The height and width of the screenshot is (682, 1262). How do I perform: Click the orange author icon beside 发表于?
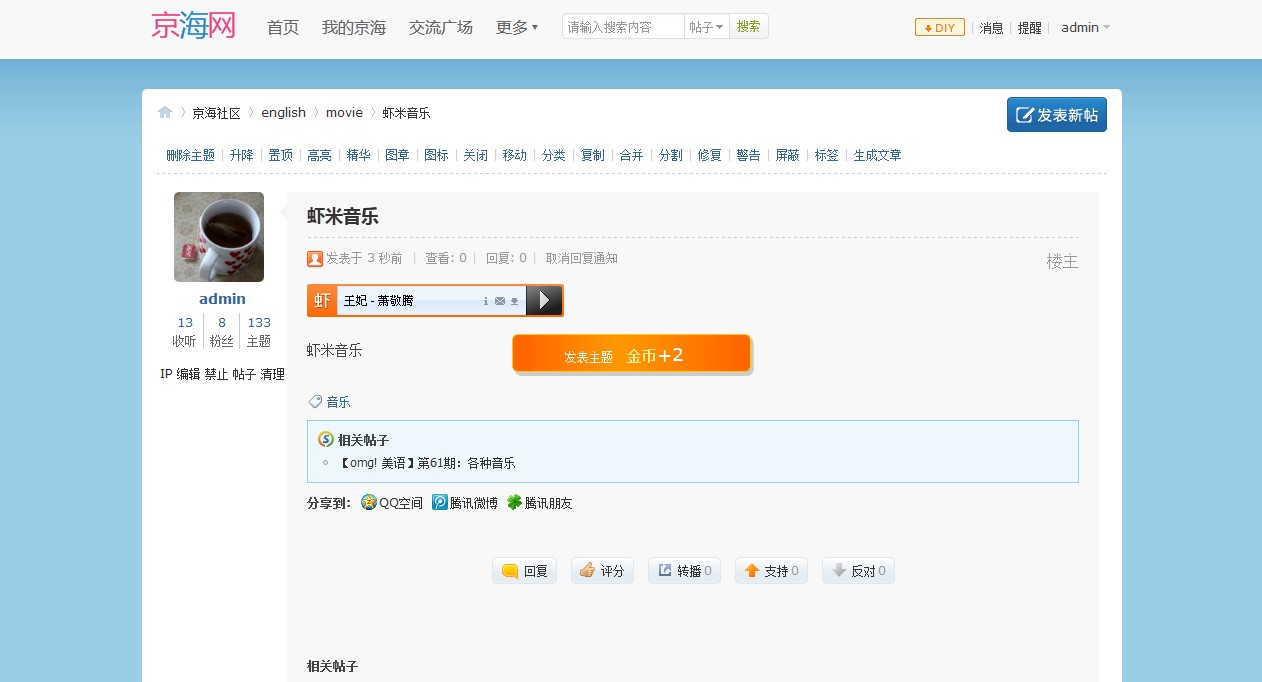pos(315,259)
